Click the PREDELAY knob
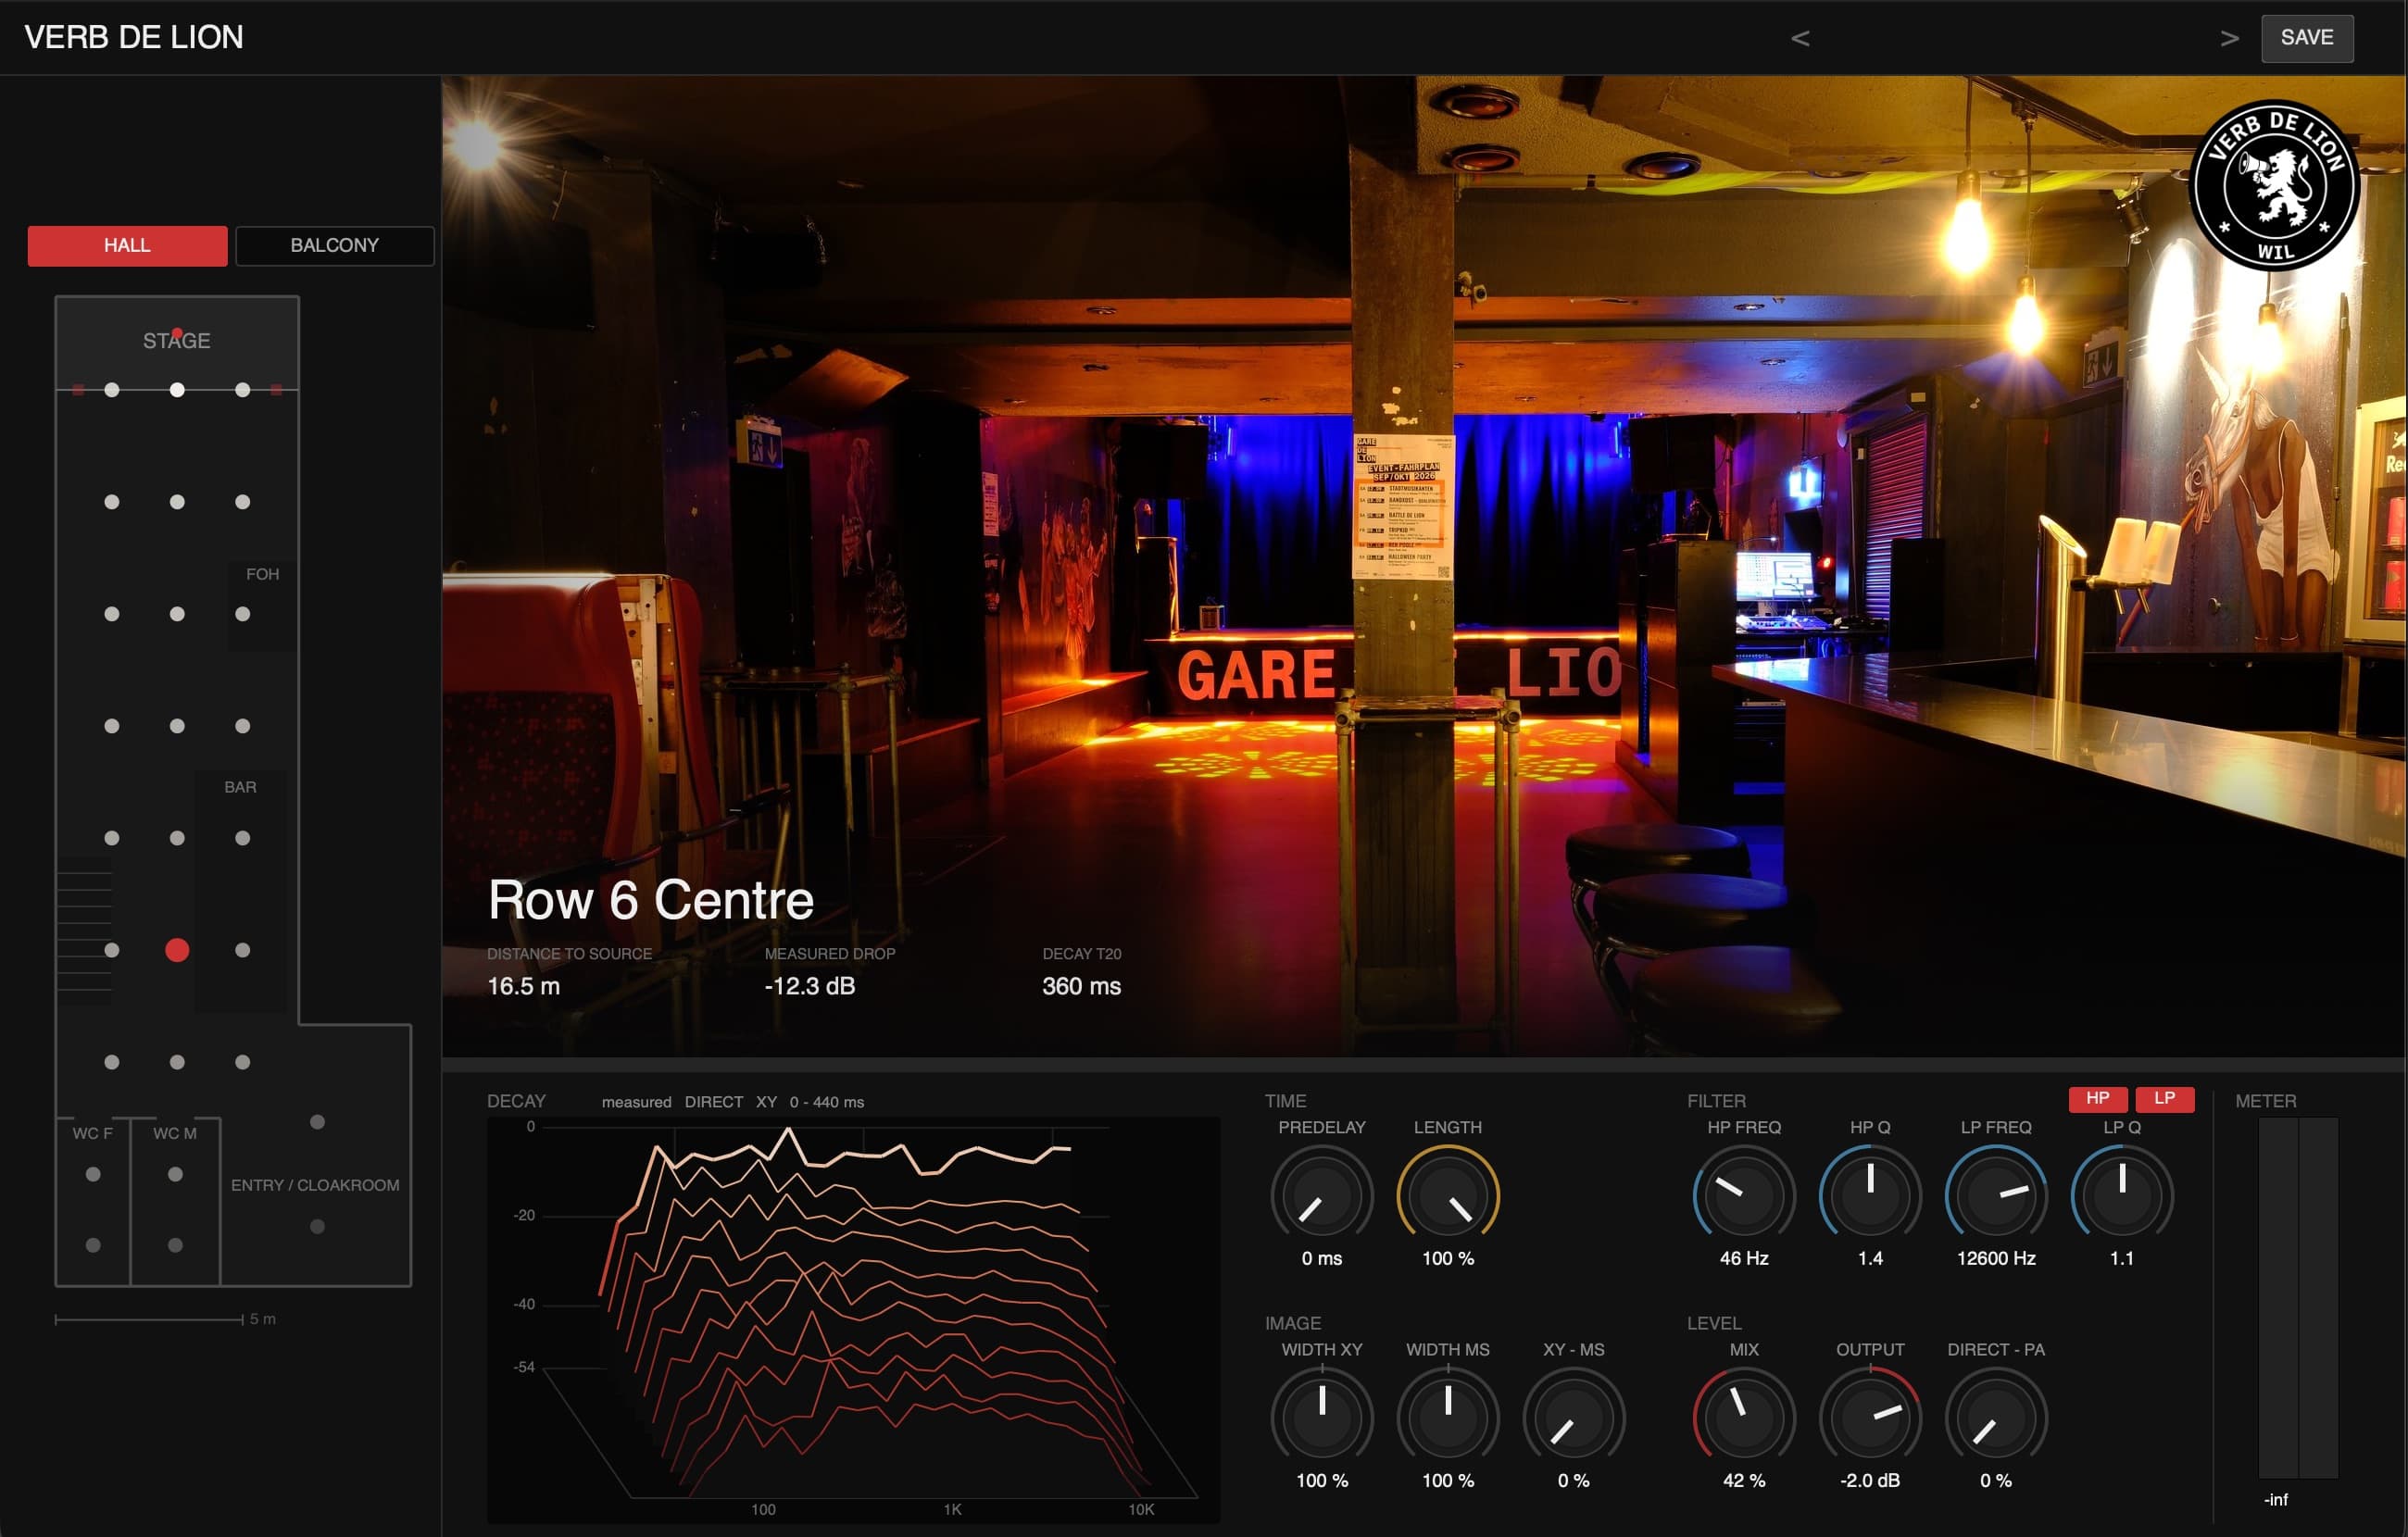 click(1322, 1195)
